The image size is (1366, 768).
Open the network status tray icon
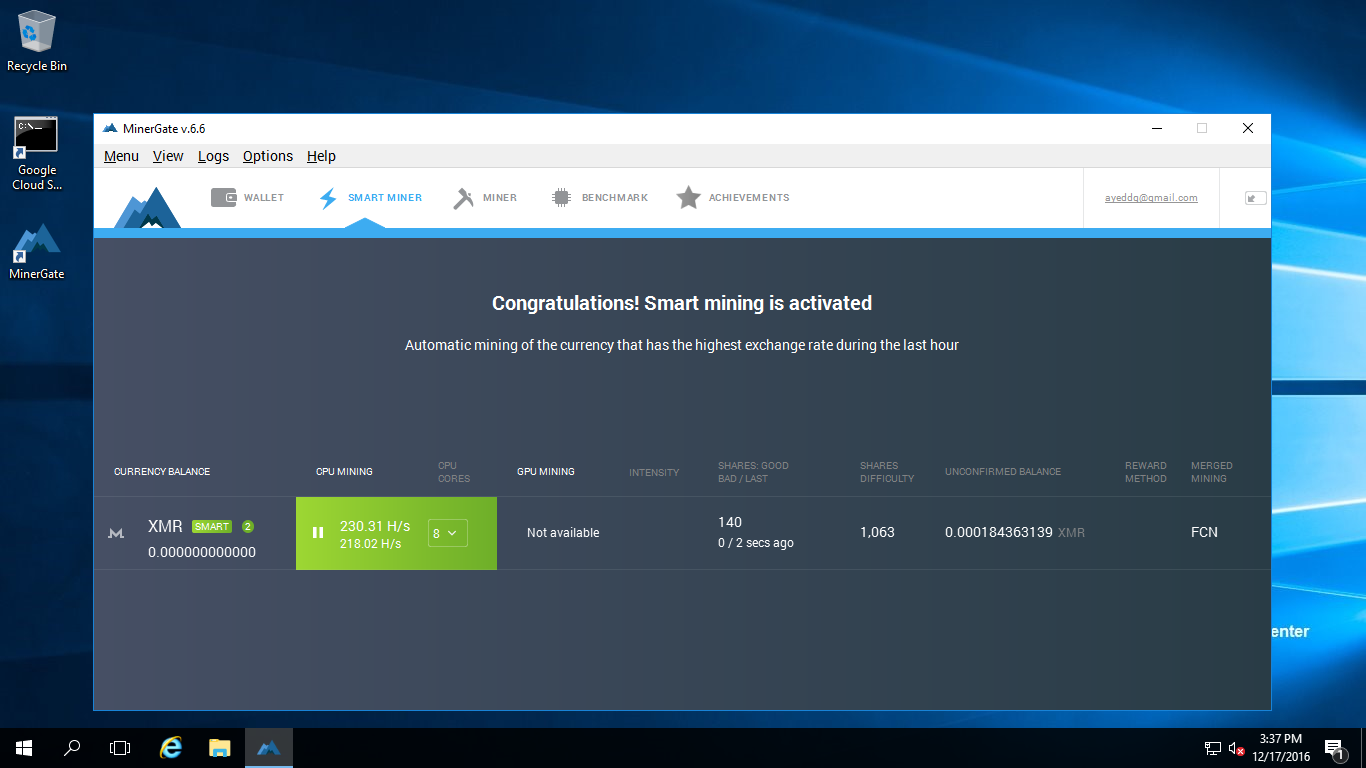(x=1212, y=748)
